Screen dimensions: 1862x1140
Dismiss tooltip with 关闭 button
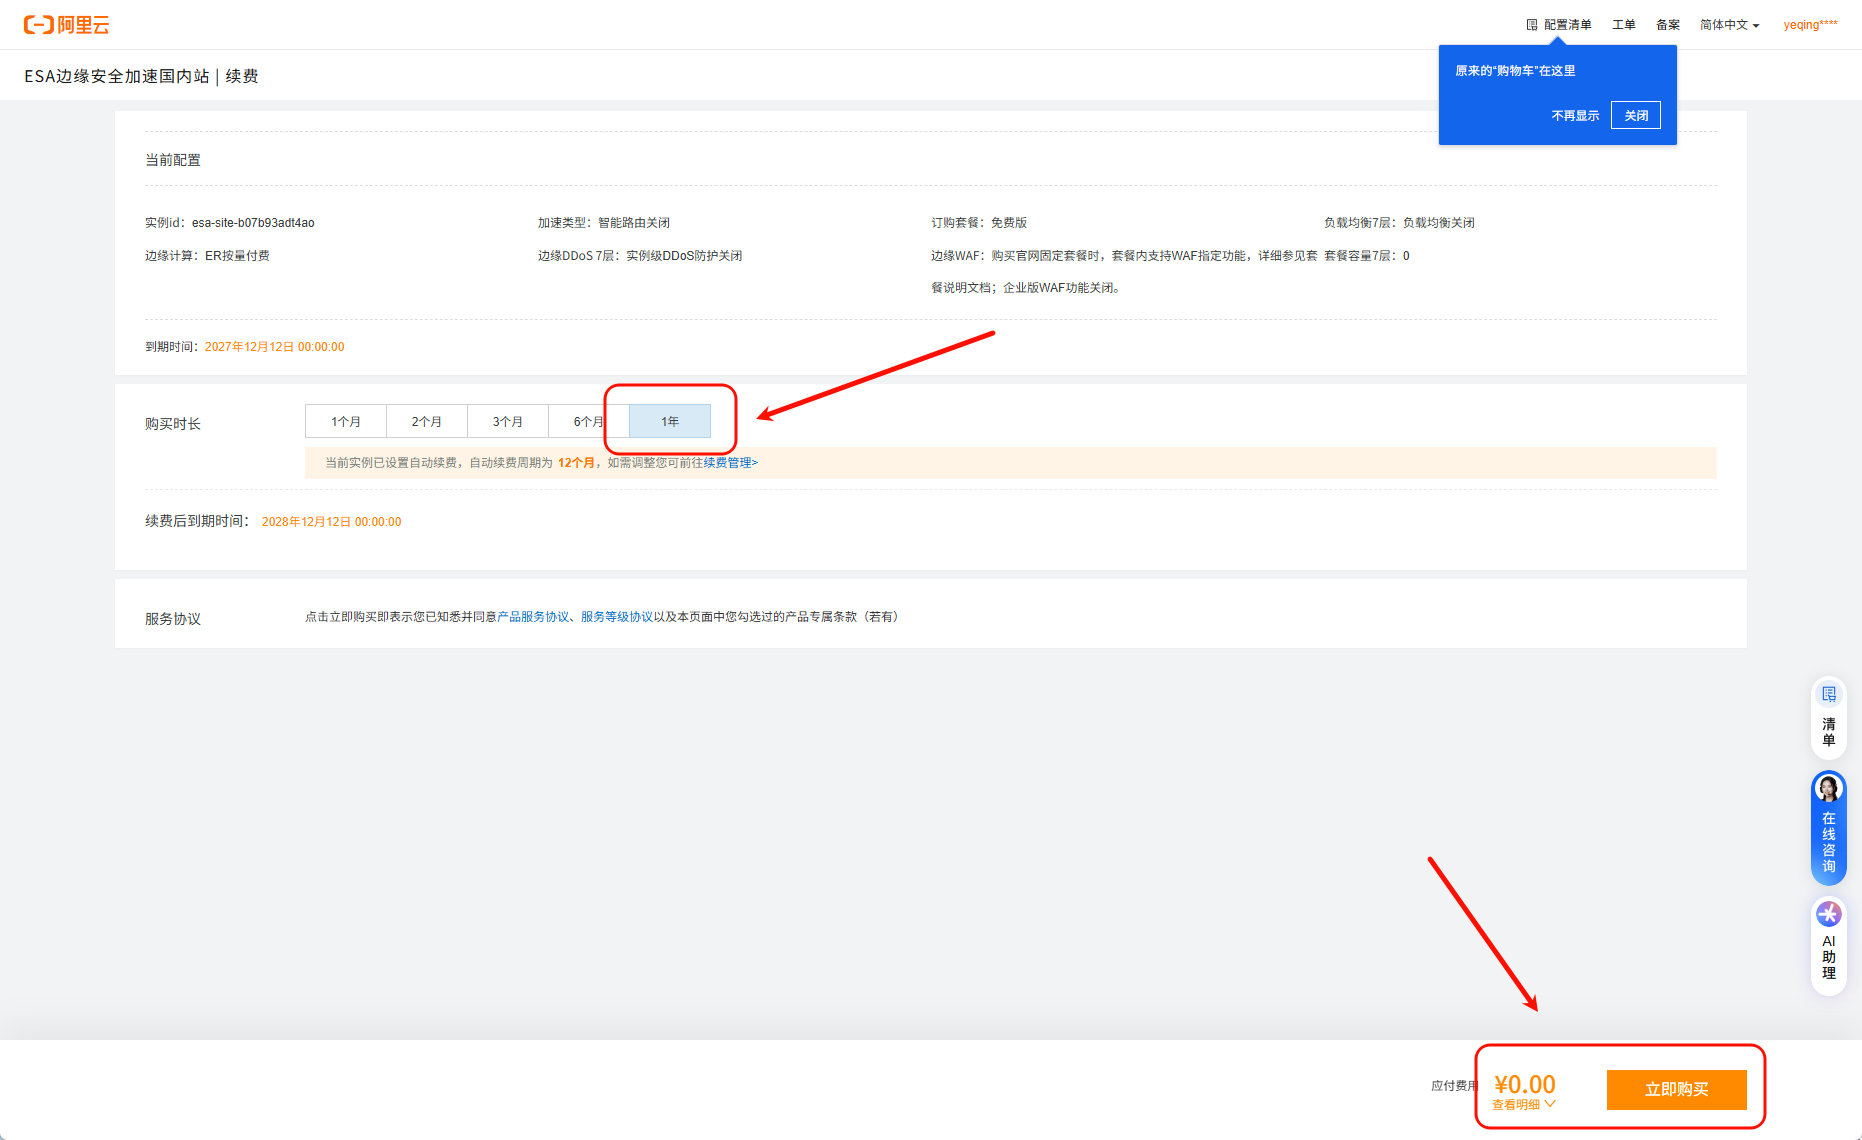[x=1636, y=116]
